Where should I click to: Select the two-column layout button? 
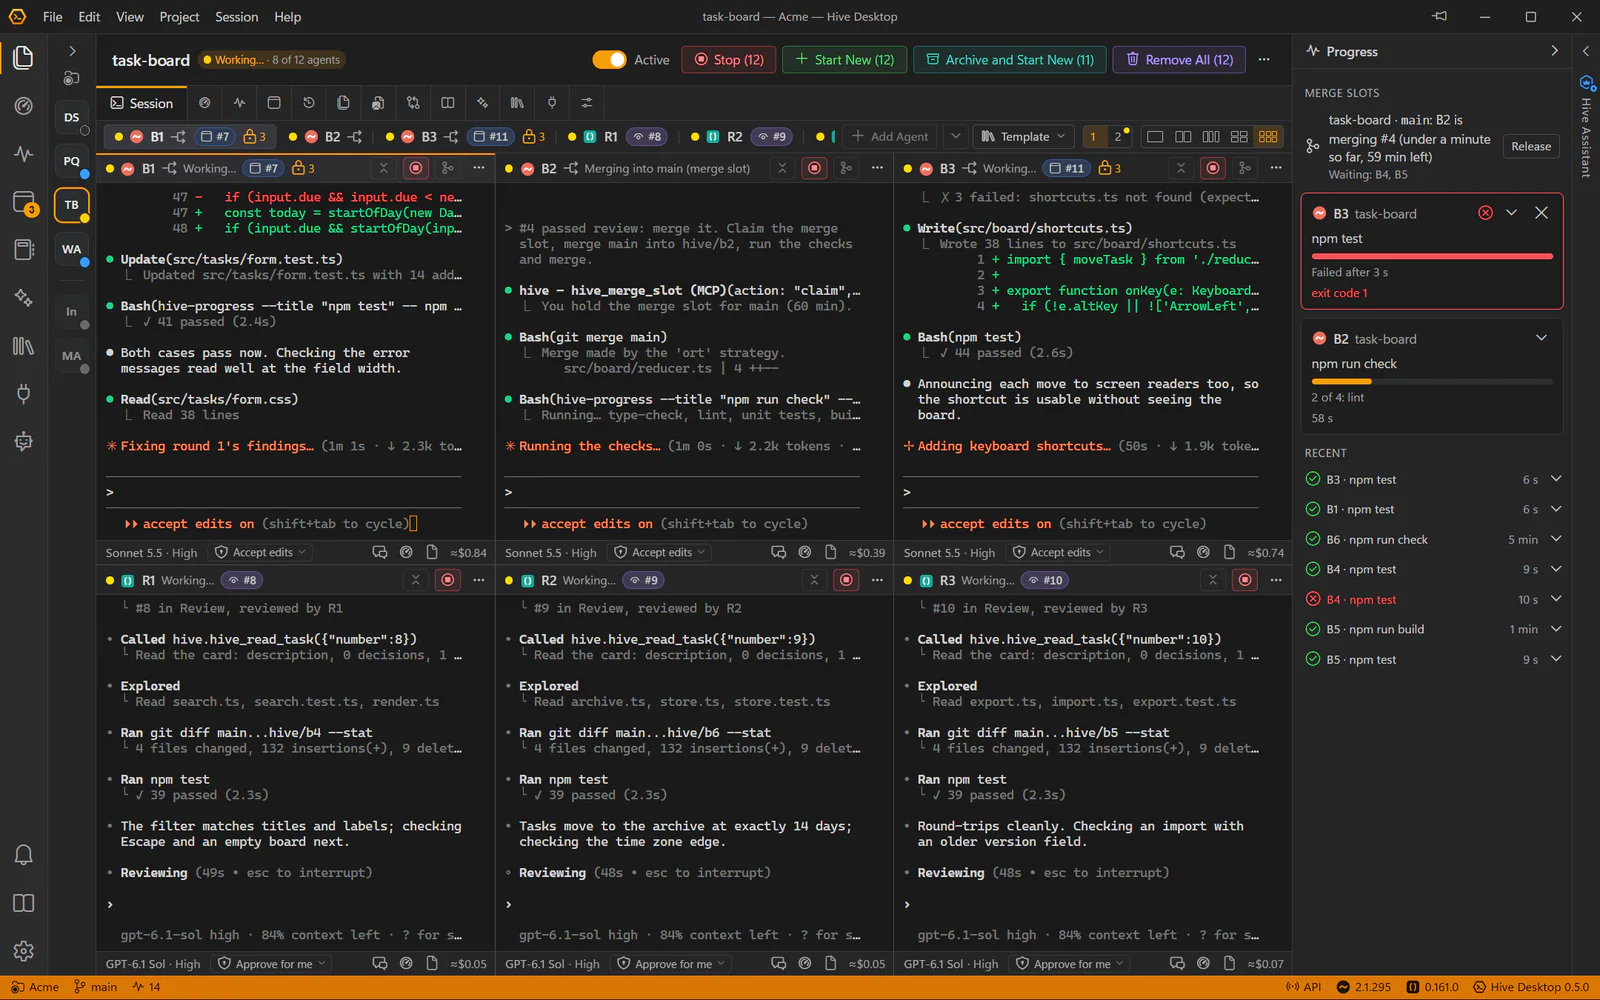[x=1183, y=136]
